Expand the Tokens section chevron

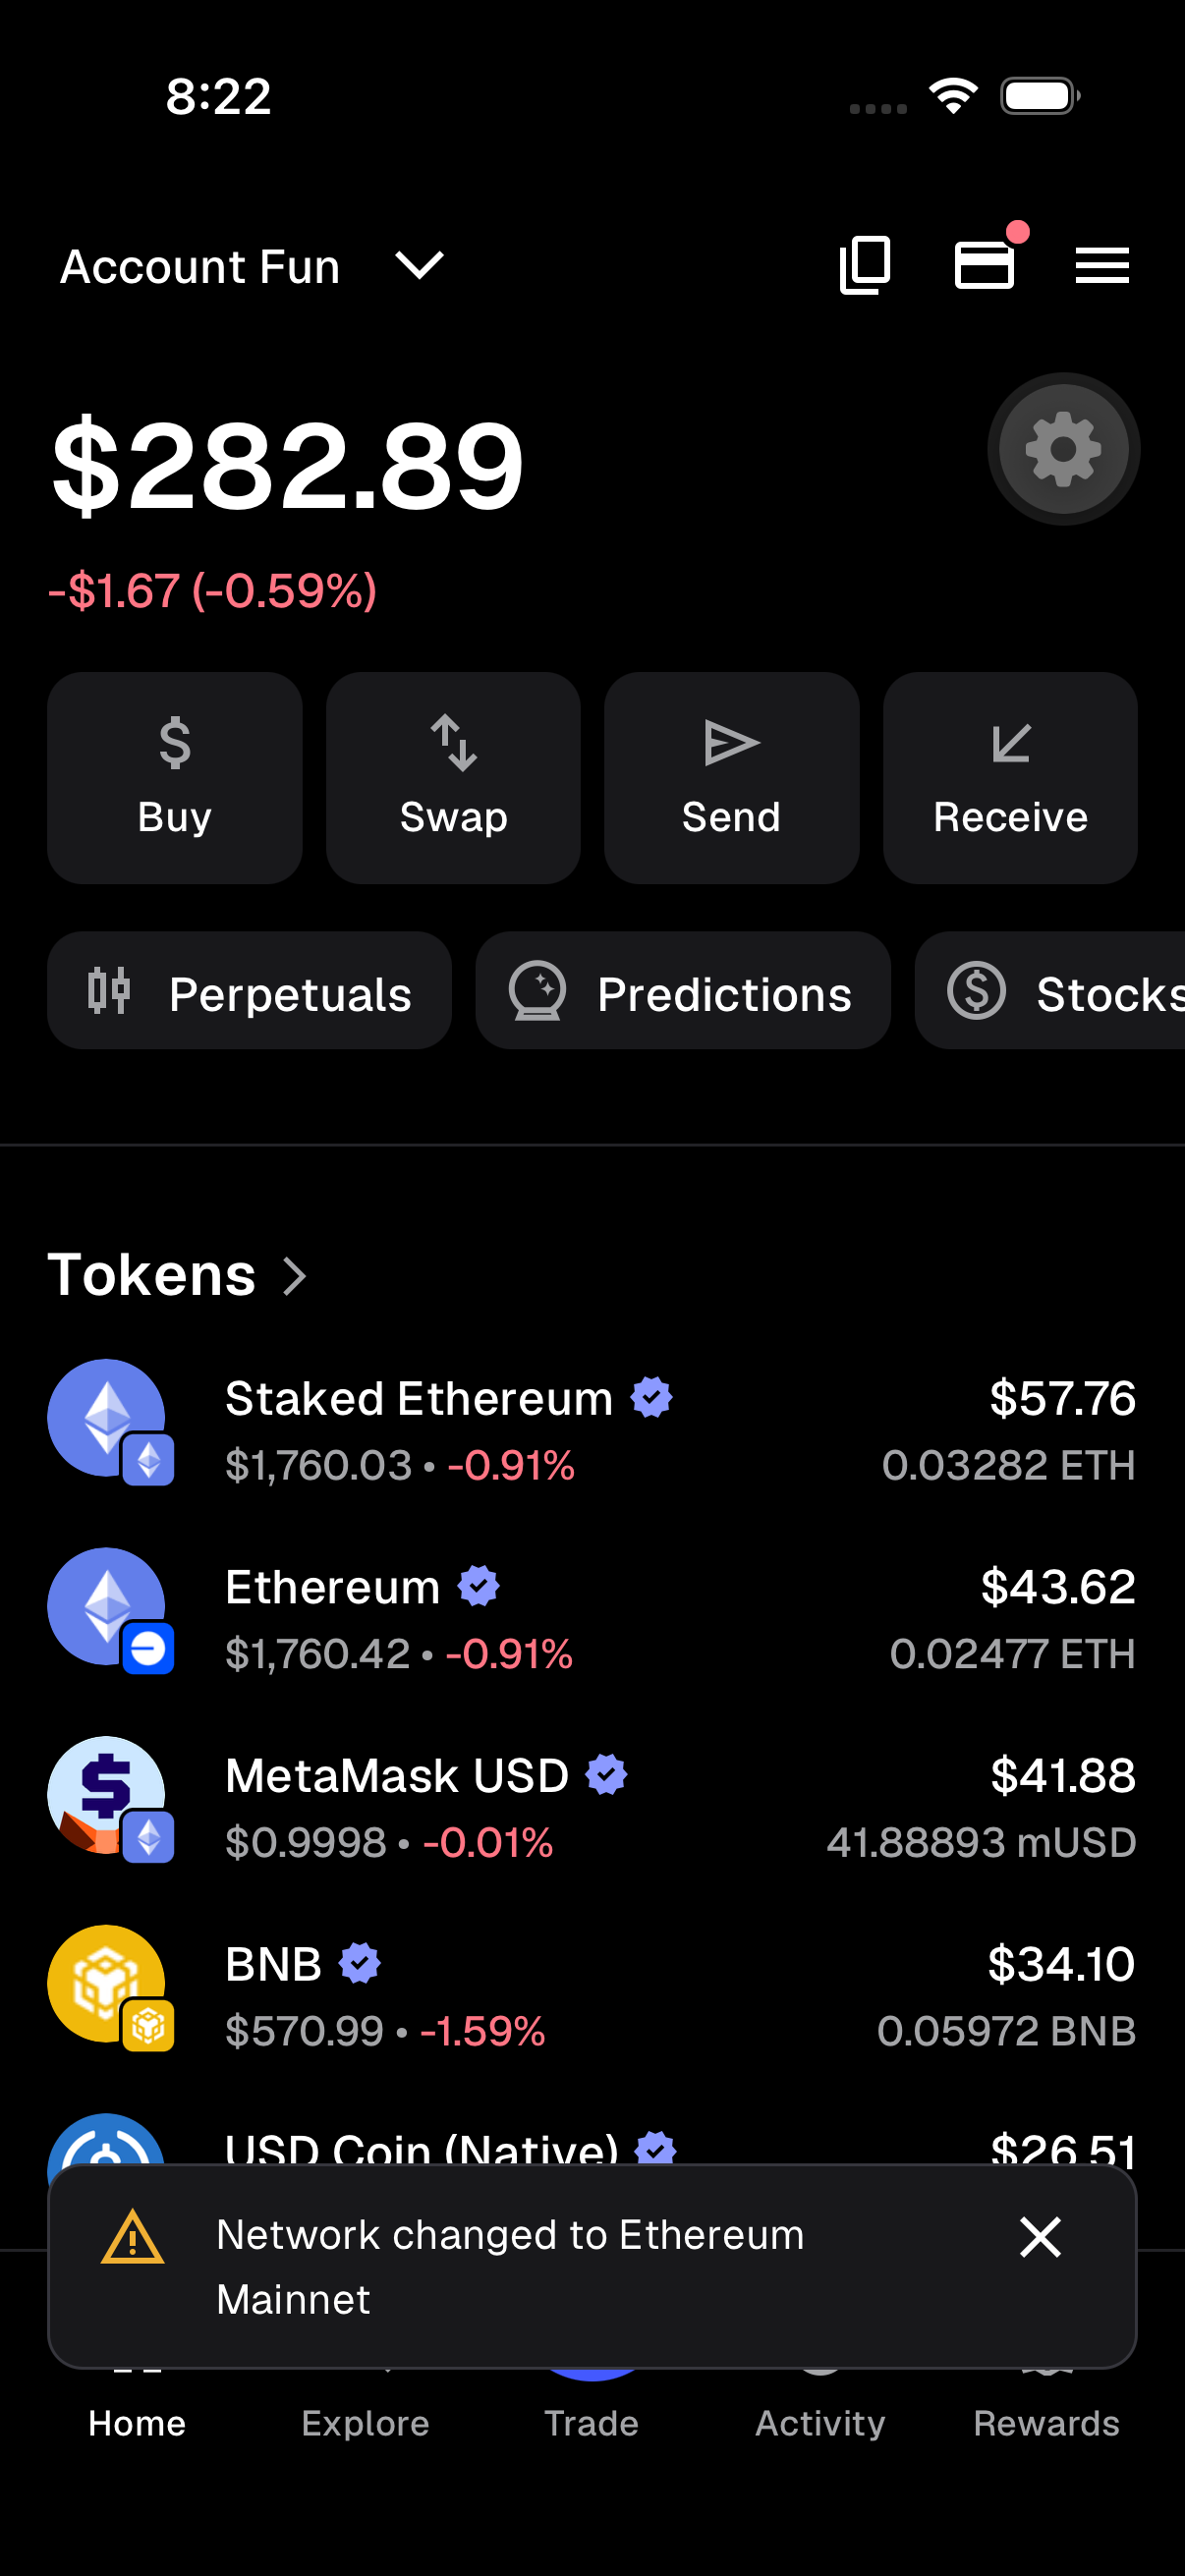coord(294,1275)
